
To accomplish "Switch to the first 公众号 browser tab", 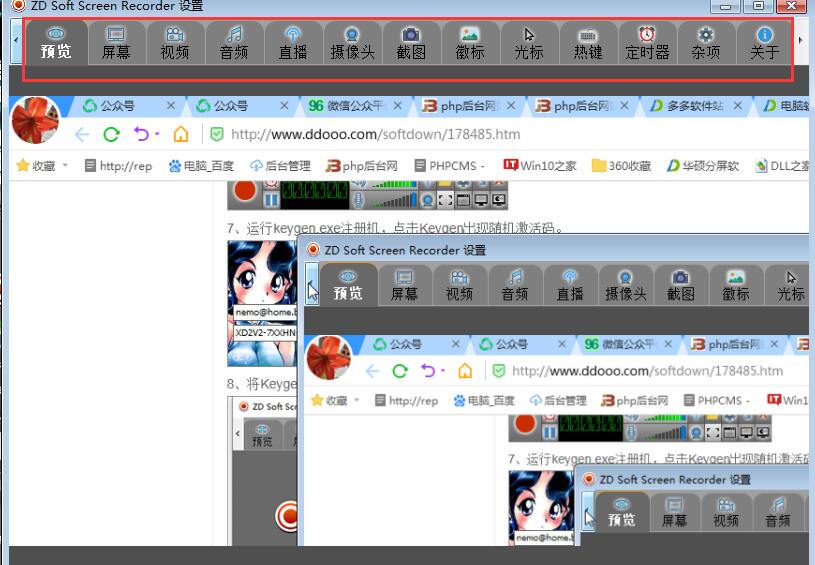I will click(117, 106).
